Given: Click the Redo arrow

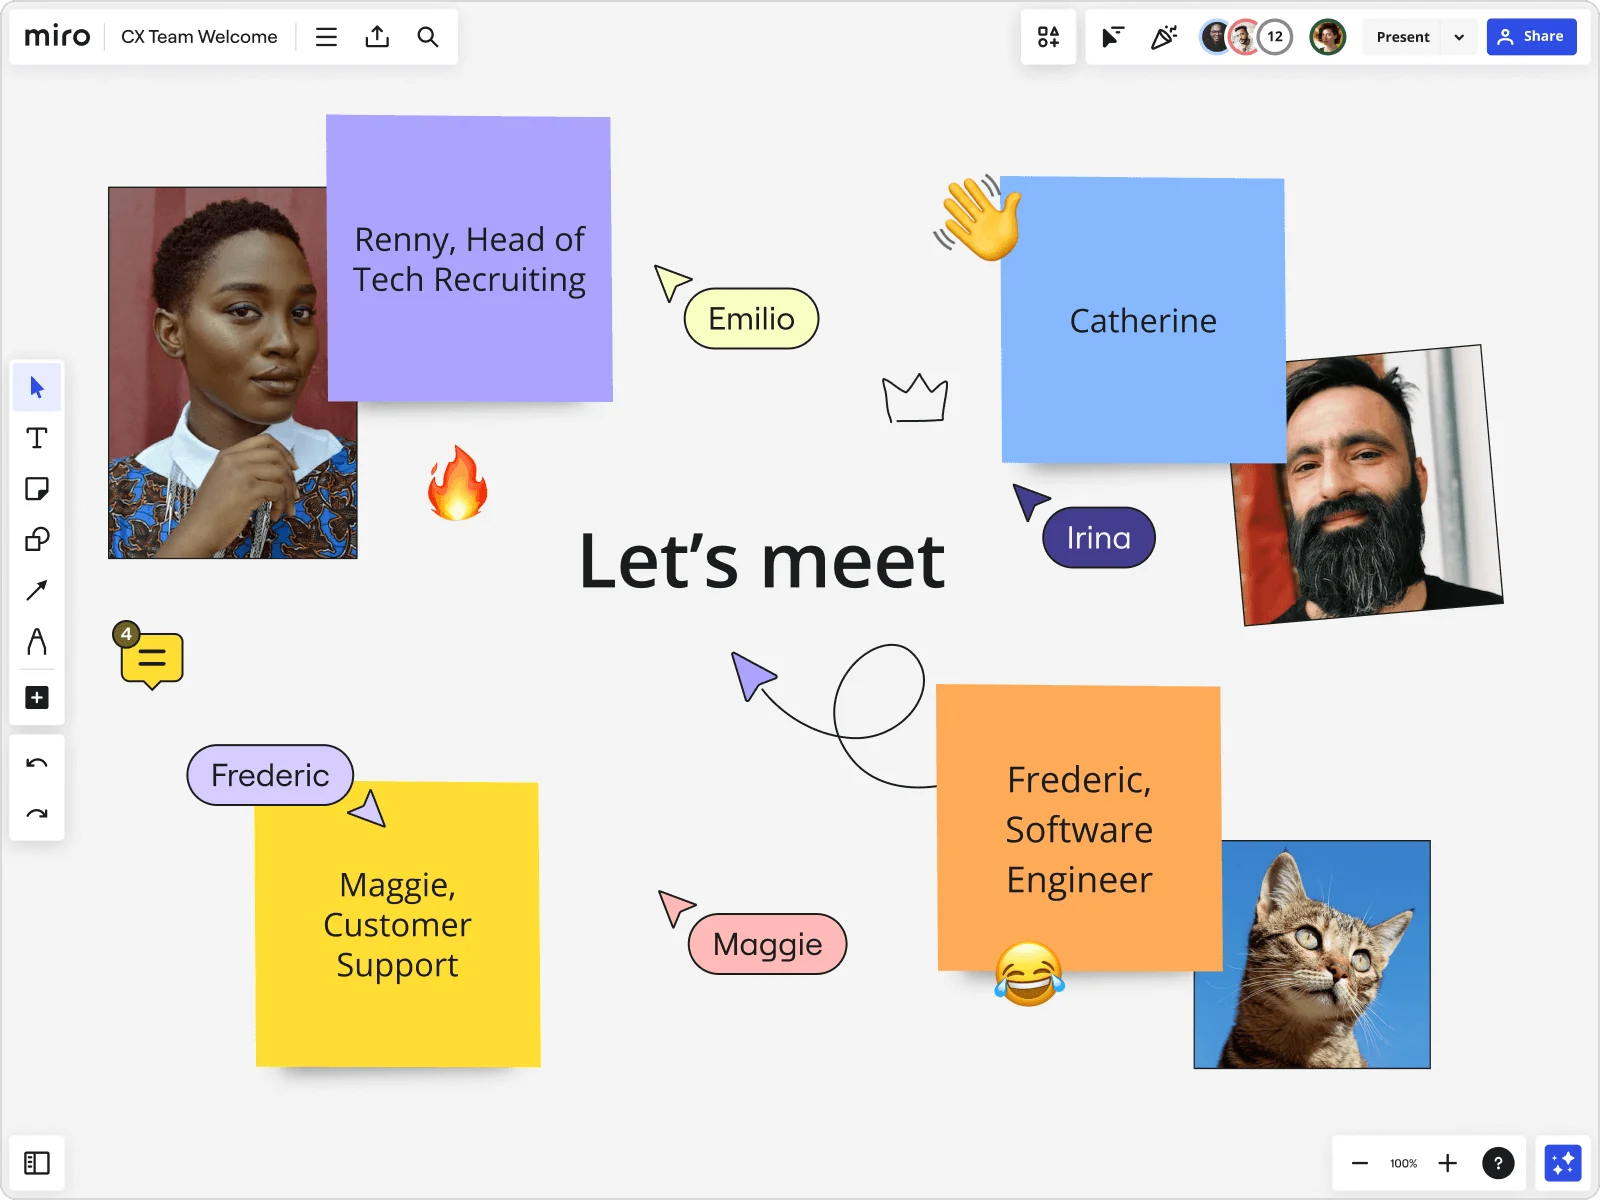Looking at the screenshot, I should point(37,814).
